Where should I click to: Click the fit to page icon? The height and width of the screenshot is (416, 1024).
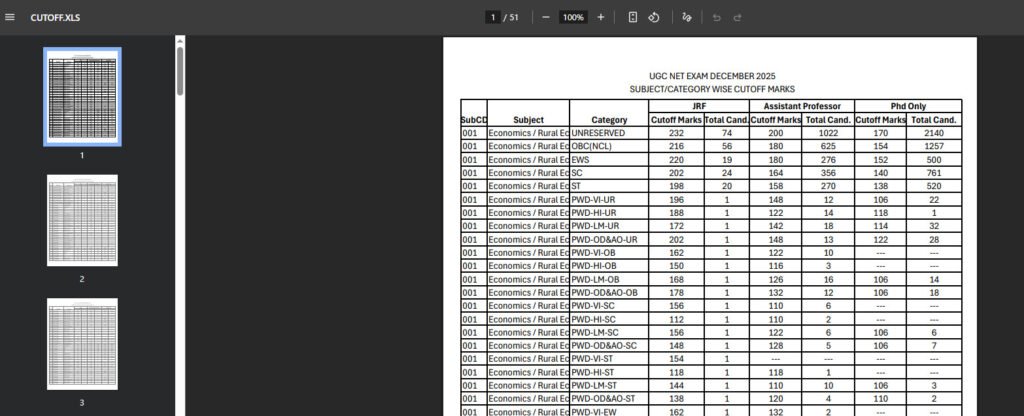click(x=633, y=17)
